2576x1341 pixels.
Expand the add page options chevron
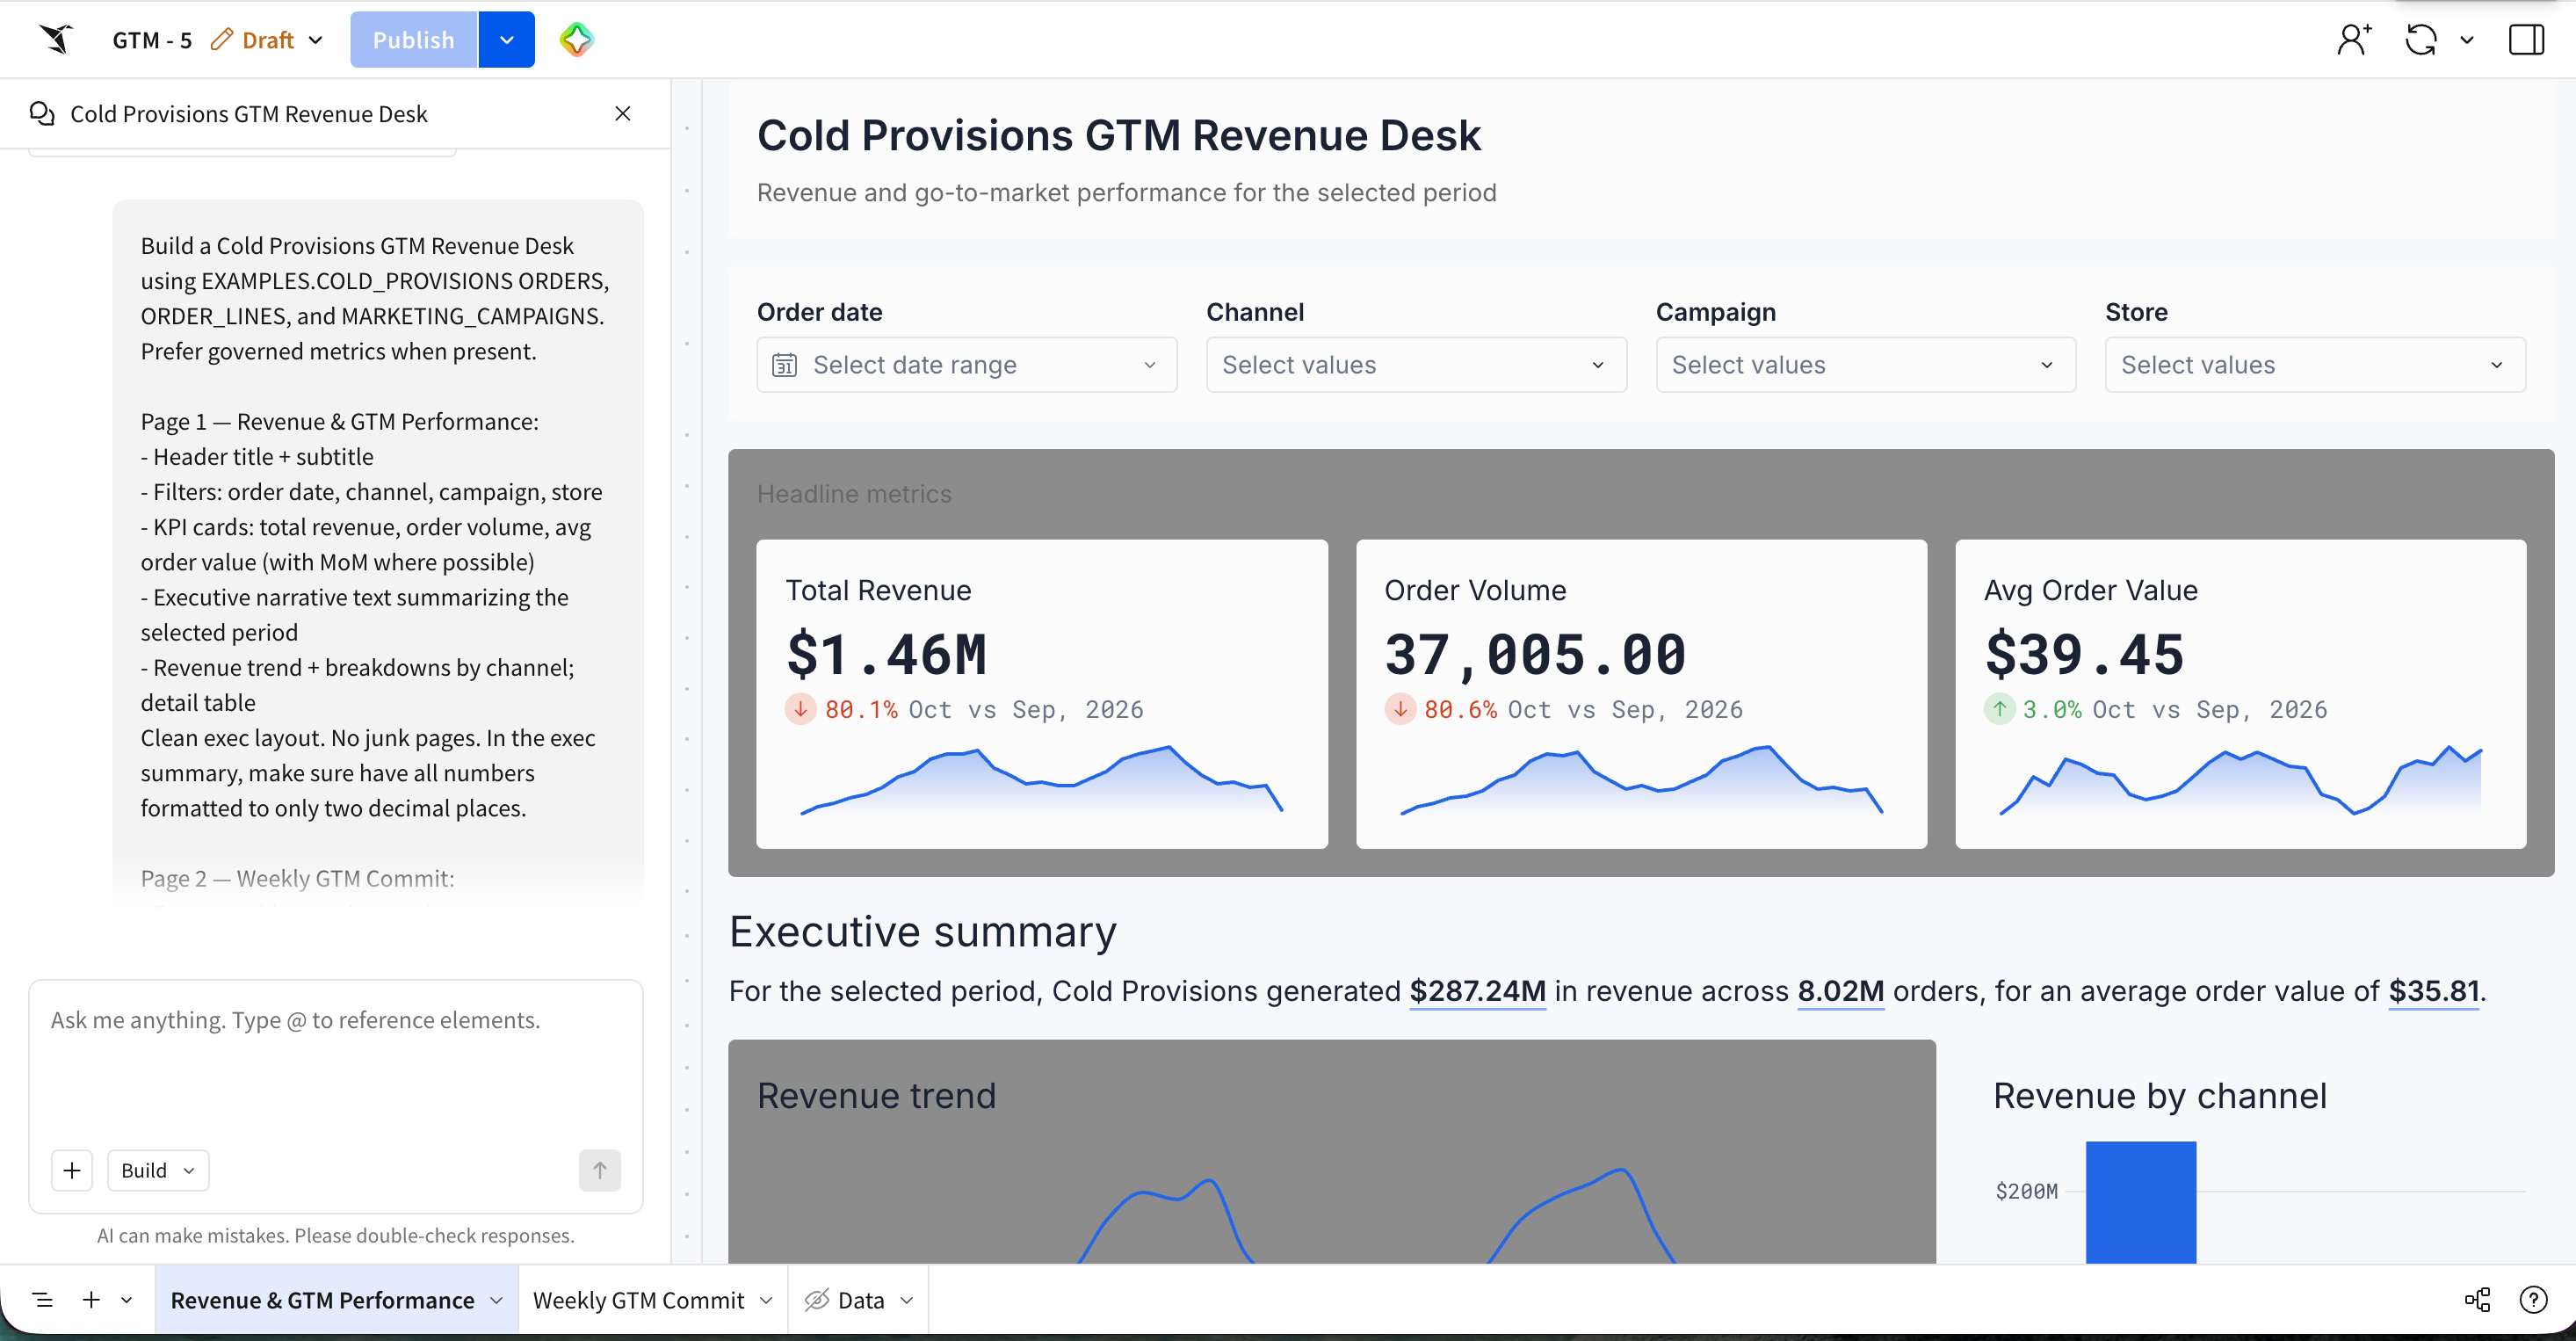(x=127, y=1300)
